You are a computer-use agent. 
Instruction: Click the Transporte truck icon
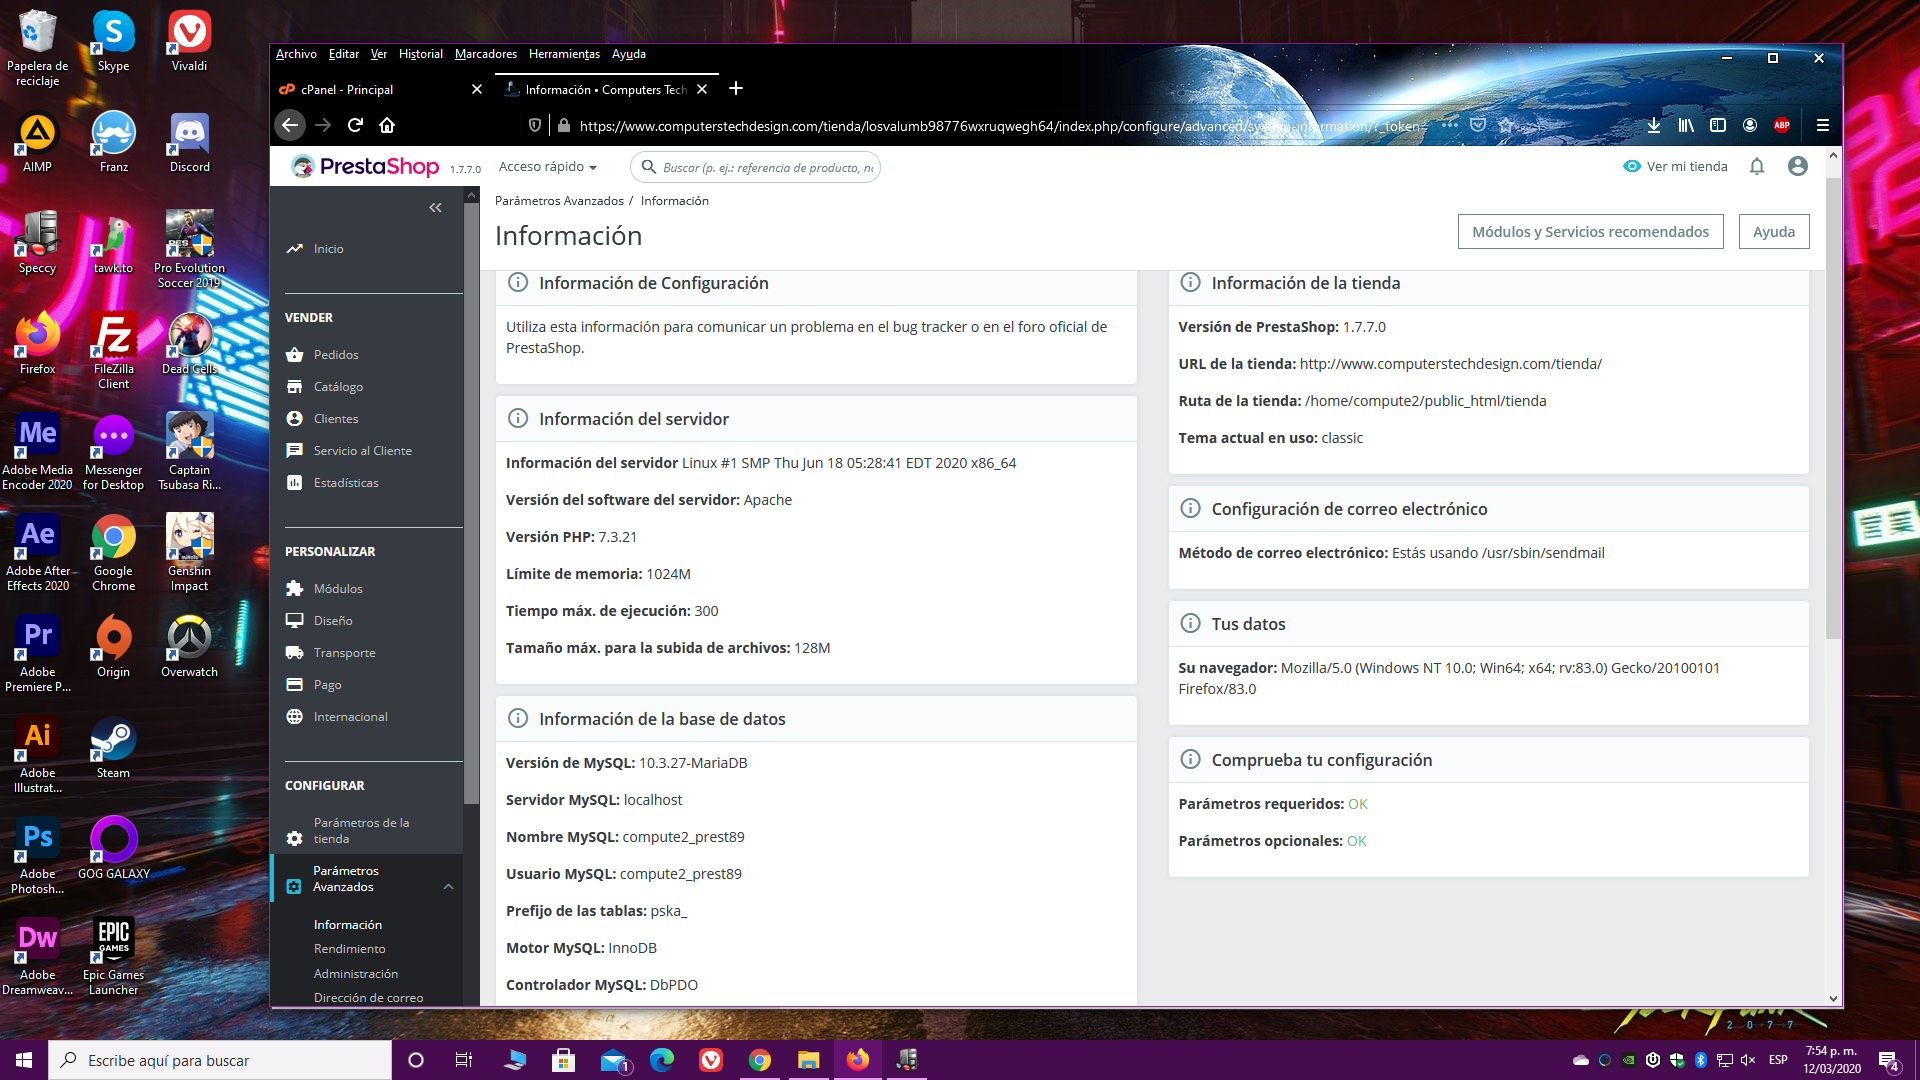(294, 653)
